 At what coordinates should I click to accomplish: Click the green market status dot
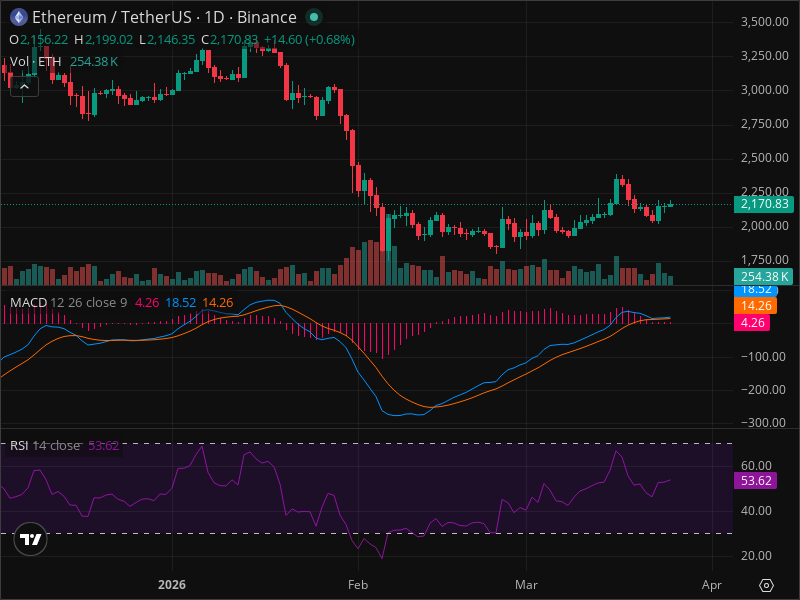[x=314, y=17]
